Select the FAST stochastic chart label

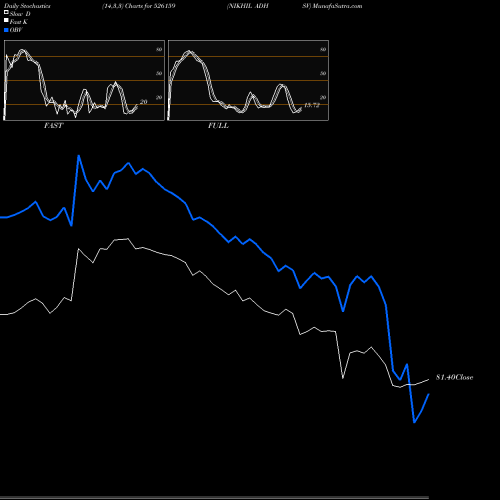pos(53,126)
